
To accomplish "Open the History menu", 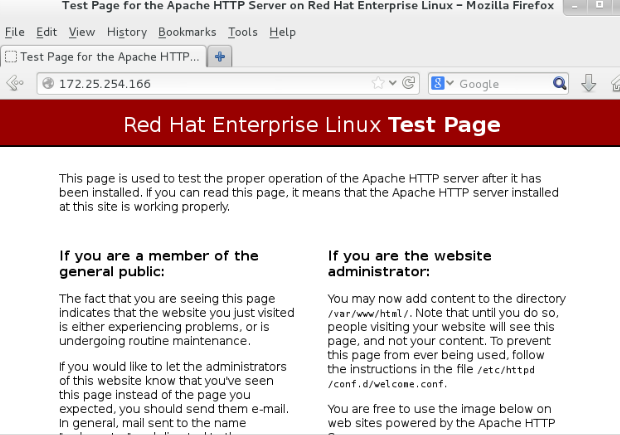I will point(127,32).
